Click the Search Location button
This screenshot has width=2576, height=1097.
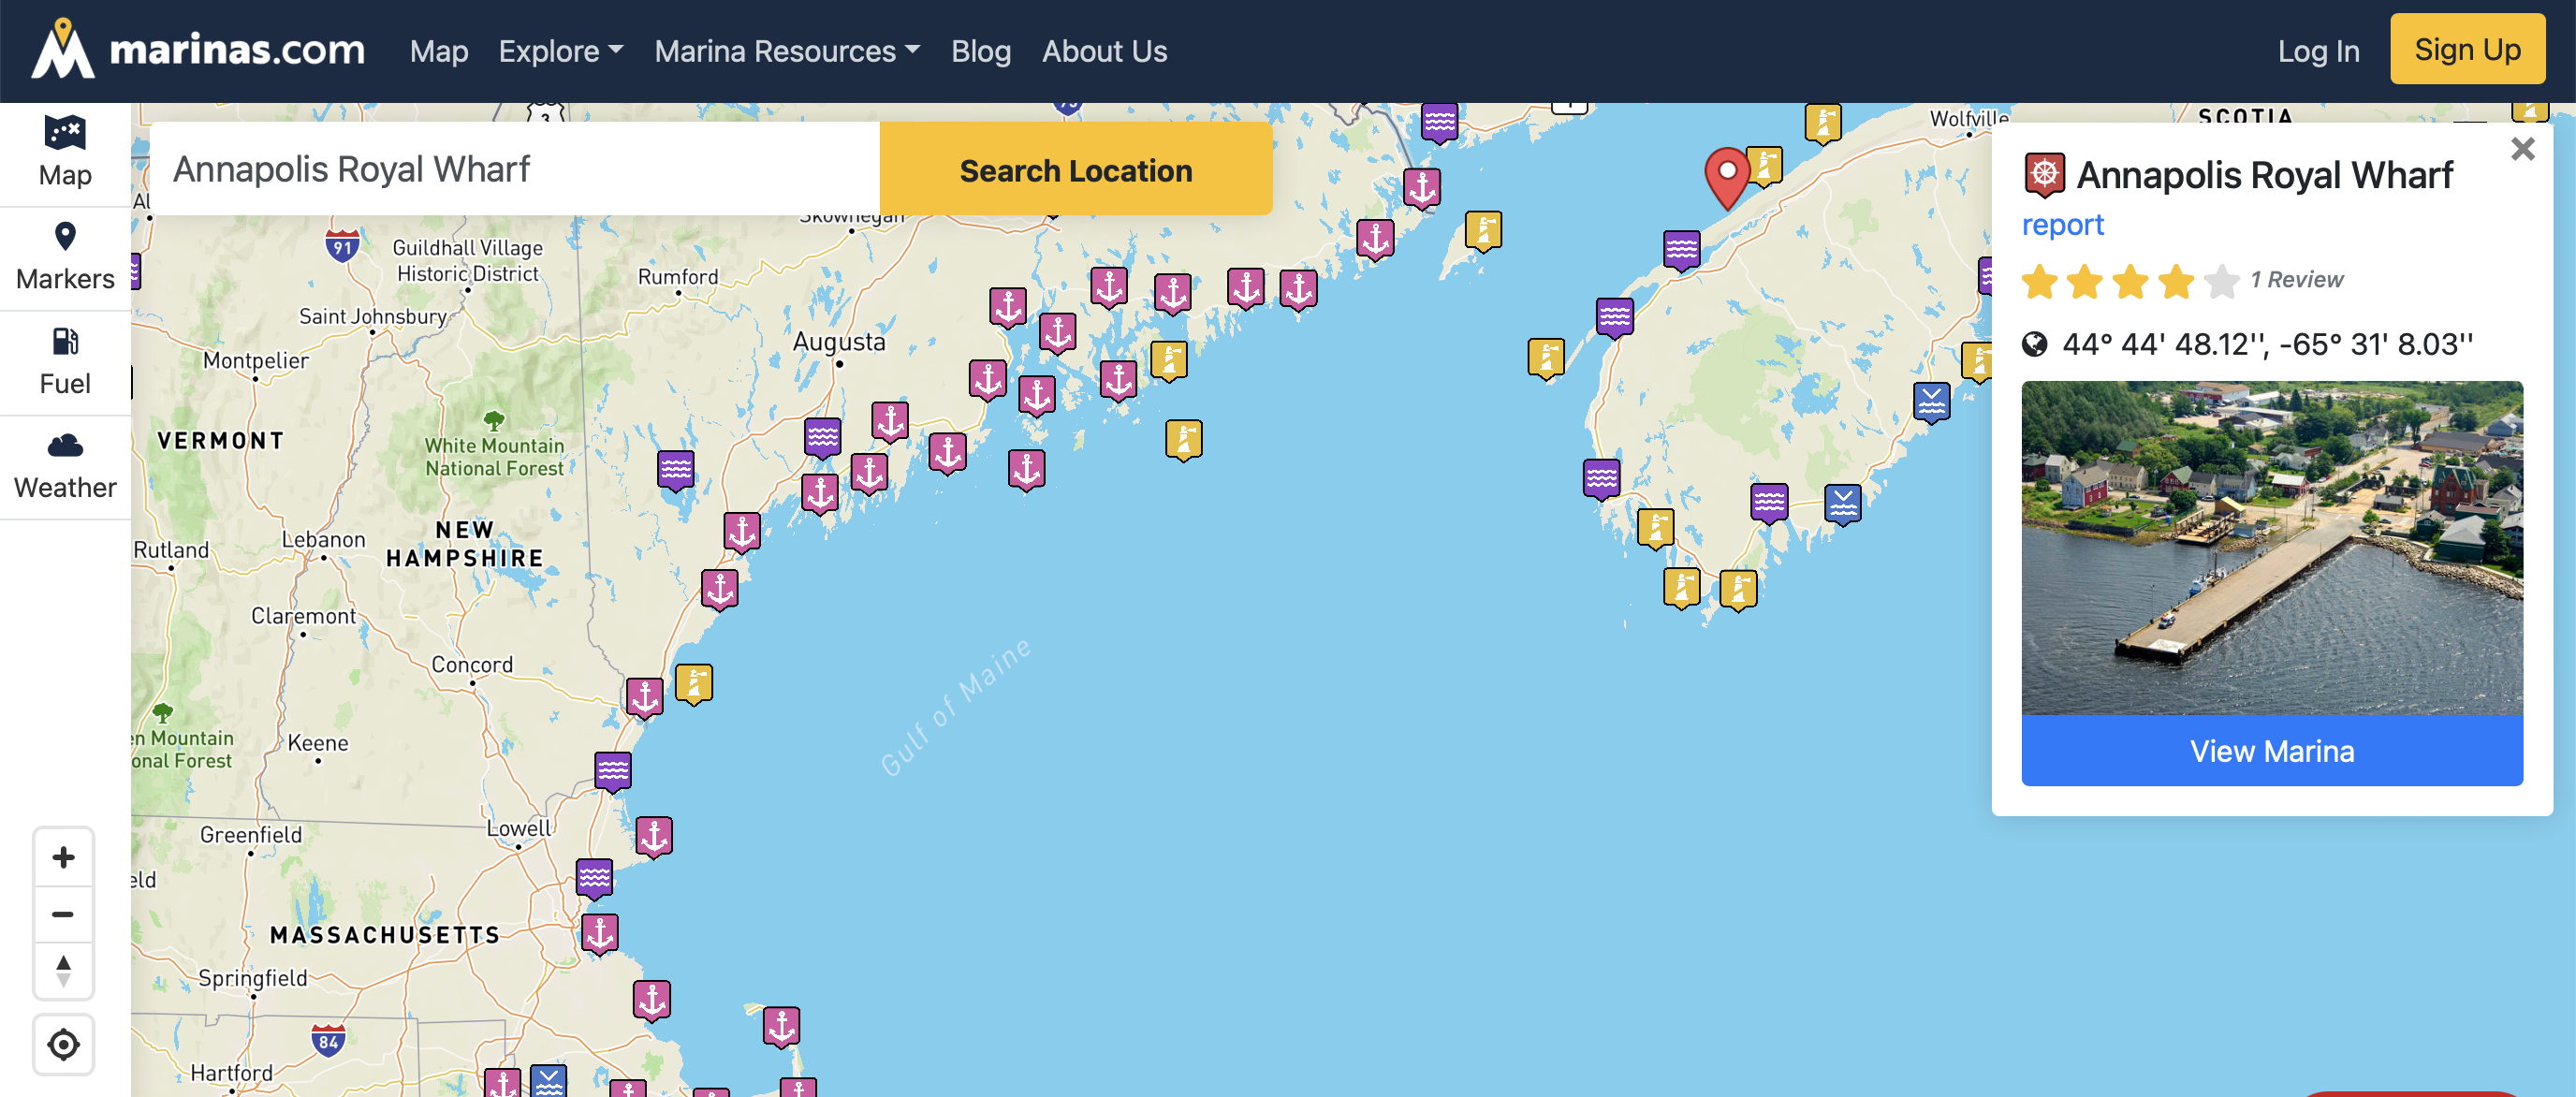(1076, 169)
